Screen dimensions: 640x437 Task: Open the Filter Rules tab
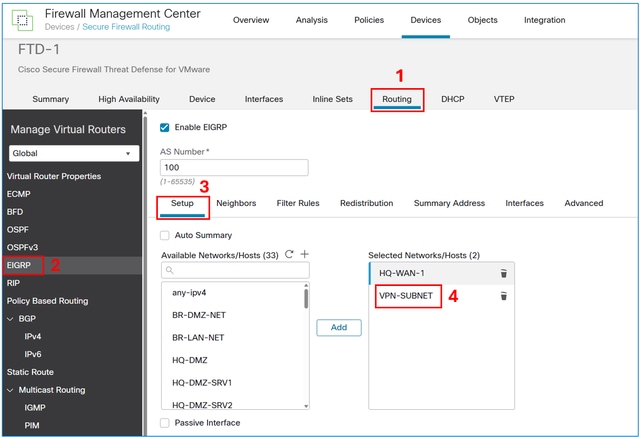[x=298, y=203]
